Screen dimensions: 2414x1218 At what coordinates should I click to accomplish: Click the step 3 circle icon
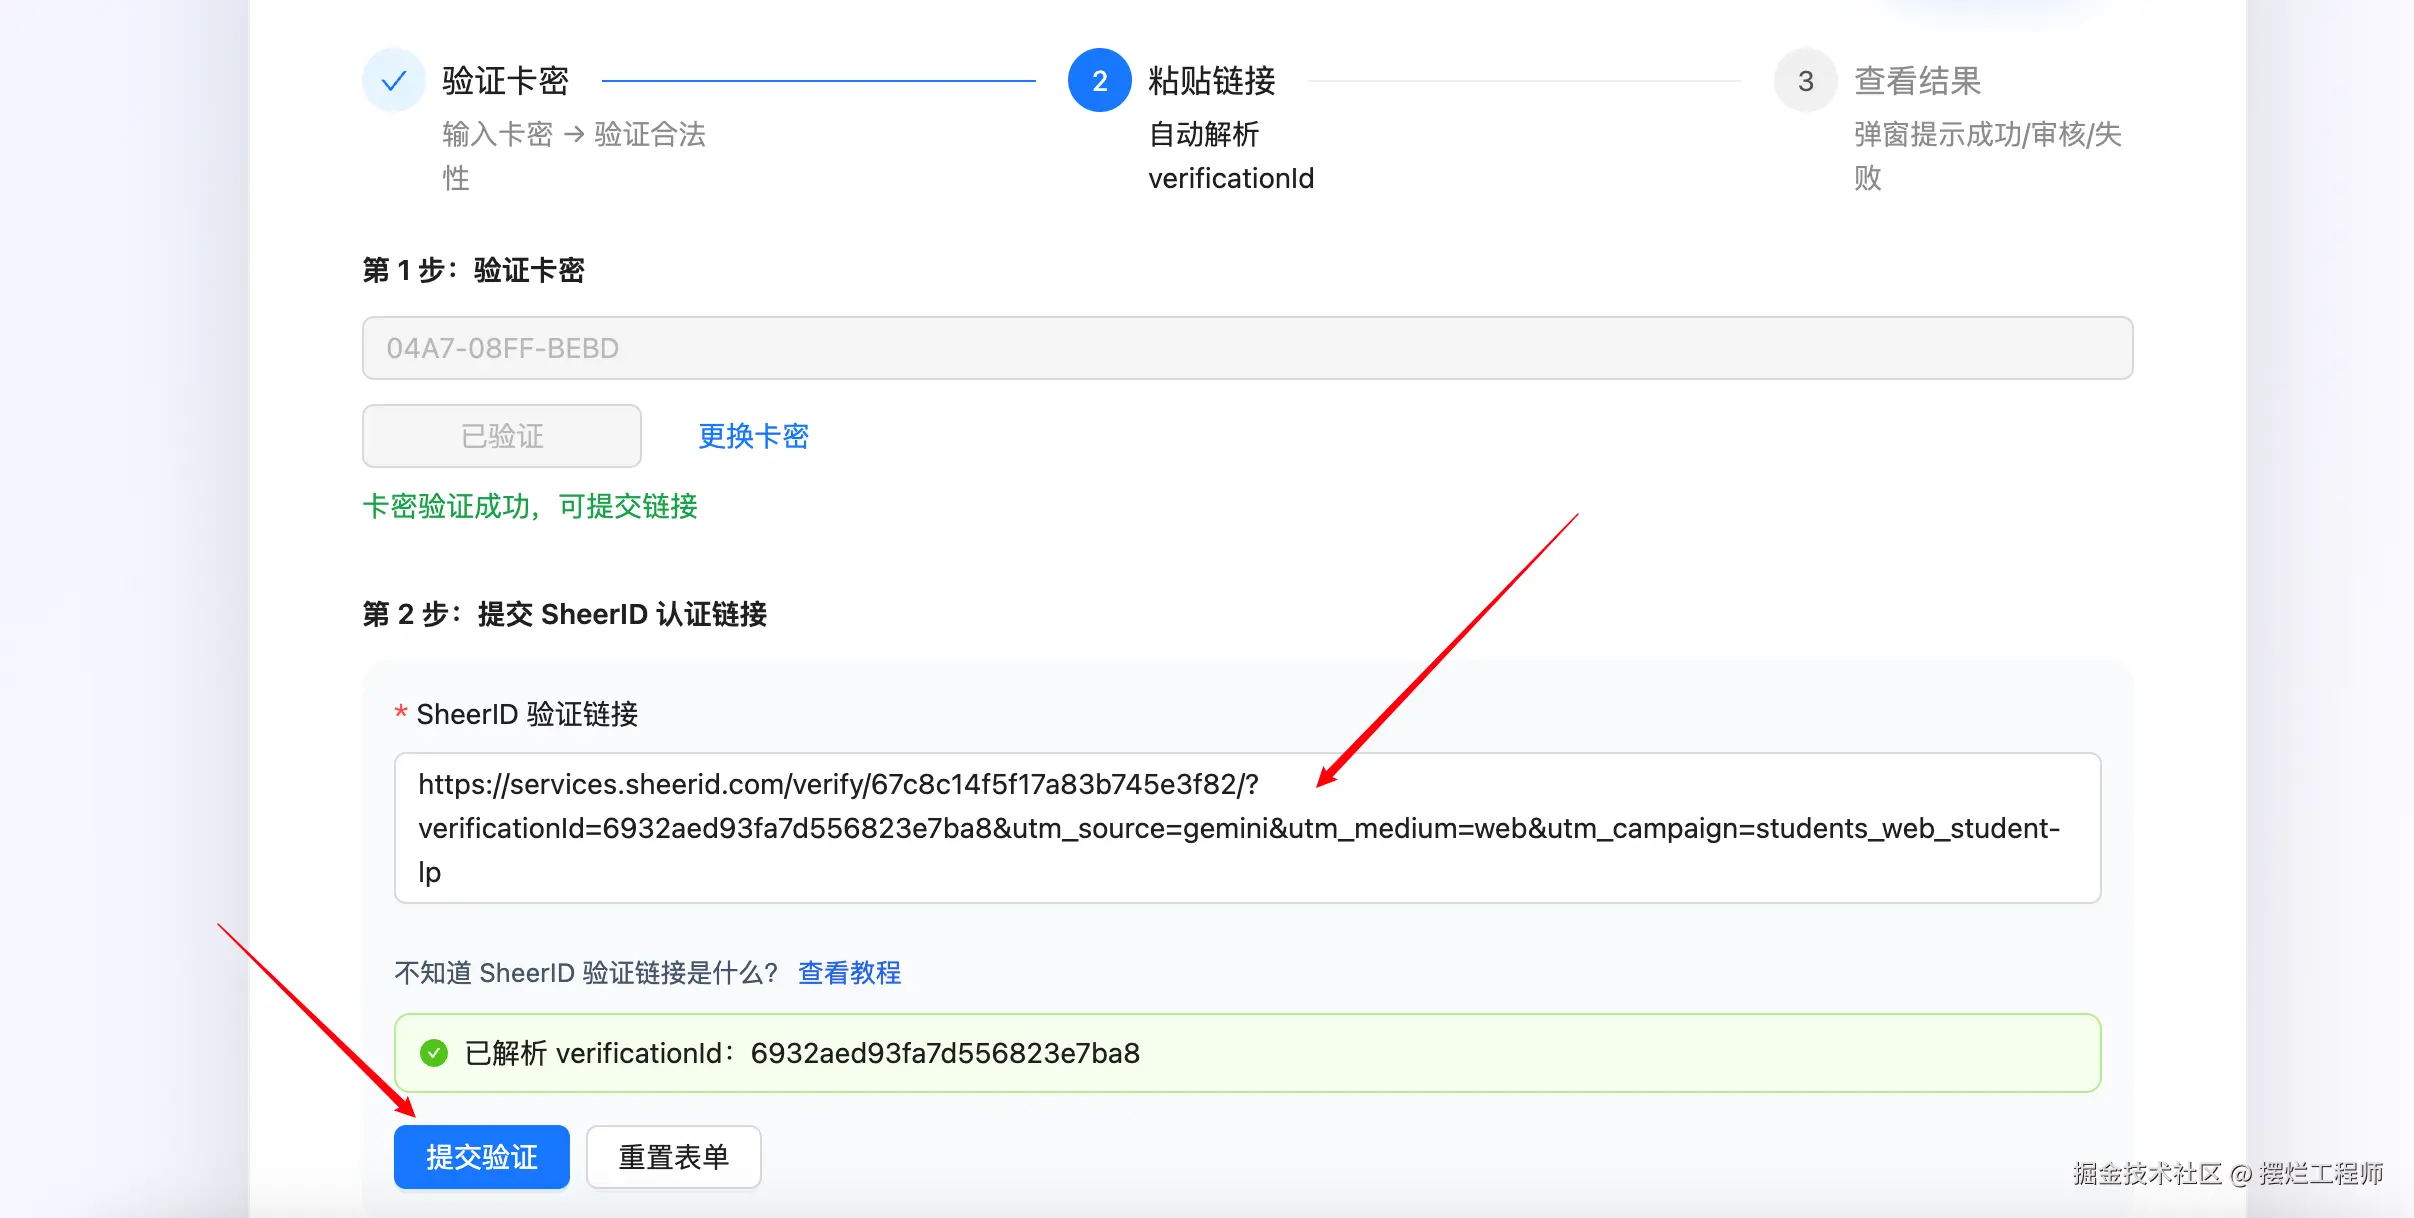click(1805, 81)
